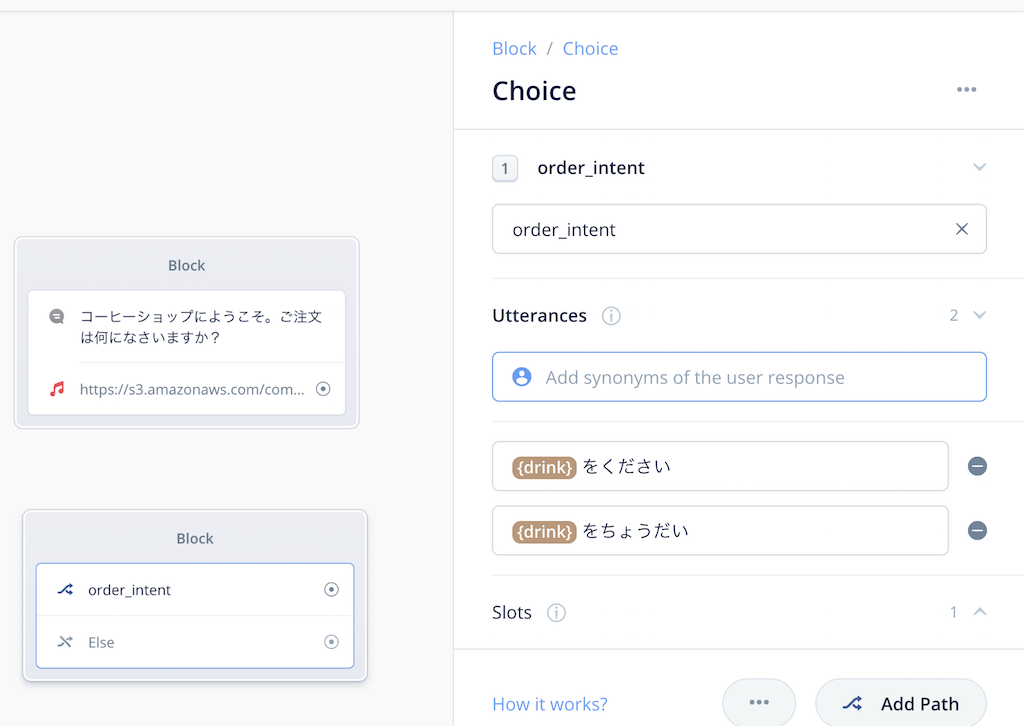Click the Slots info icon
This screenshot has width=1024, height=726.
click(x=556, y=612)
